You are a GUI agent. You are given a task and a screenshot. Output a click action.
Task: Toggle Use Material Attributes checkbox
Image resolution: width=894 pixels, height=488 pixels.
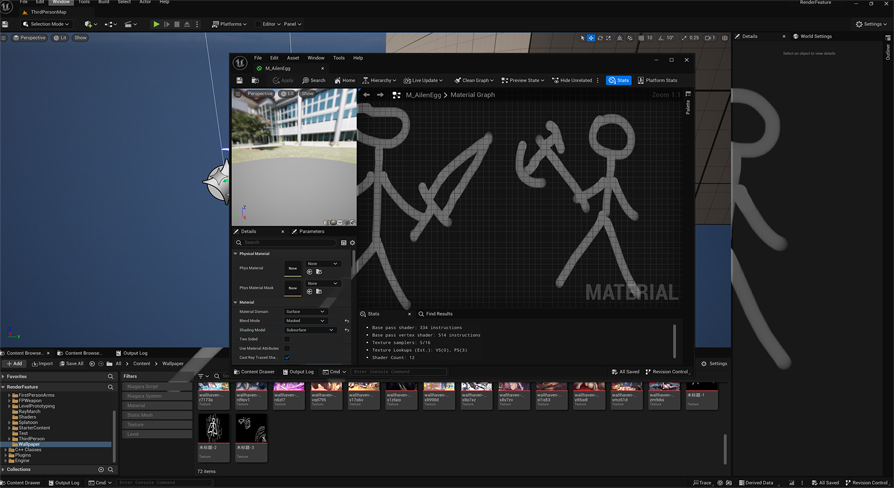287,348
